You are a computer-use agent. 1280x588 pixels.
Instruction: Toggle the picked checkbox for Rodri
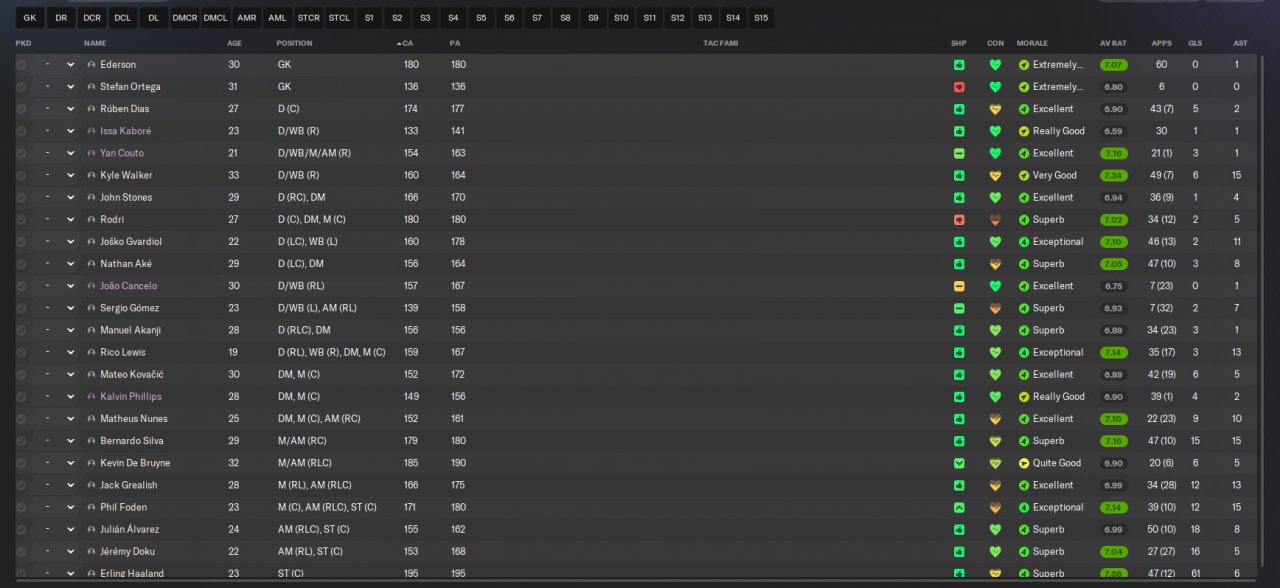pyautogui.click(x=21, y=220)
